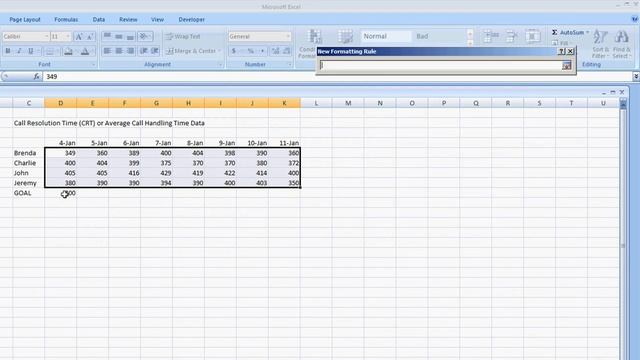Viewport: 640px width, 360px height.
Task: Click the 'Charlie' name cell
Action: tap(29, 163)
